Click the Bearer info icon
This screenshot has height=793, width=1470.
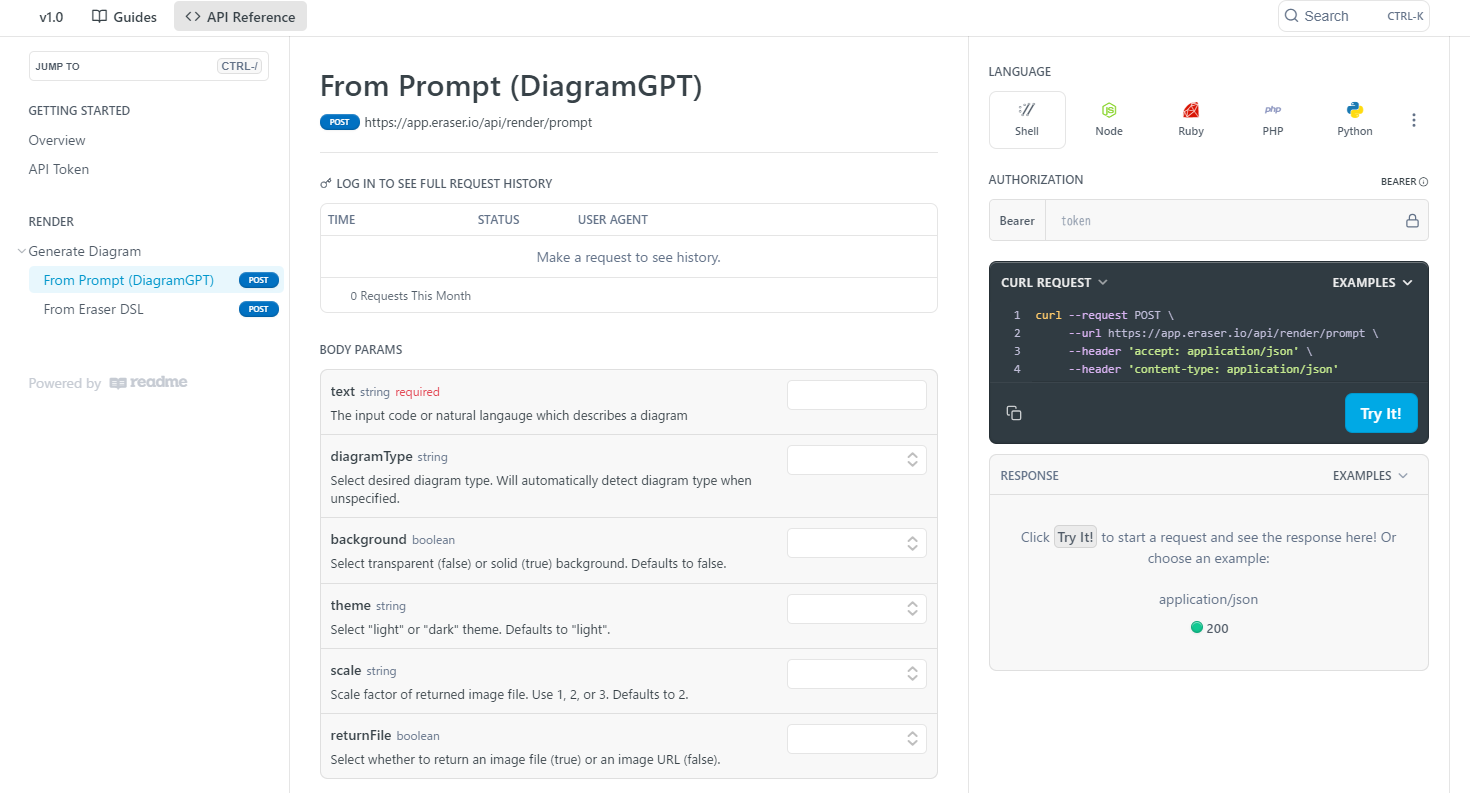(x=1424, y=182)
